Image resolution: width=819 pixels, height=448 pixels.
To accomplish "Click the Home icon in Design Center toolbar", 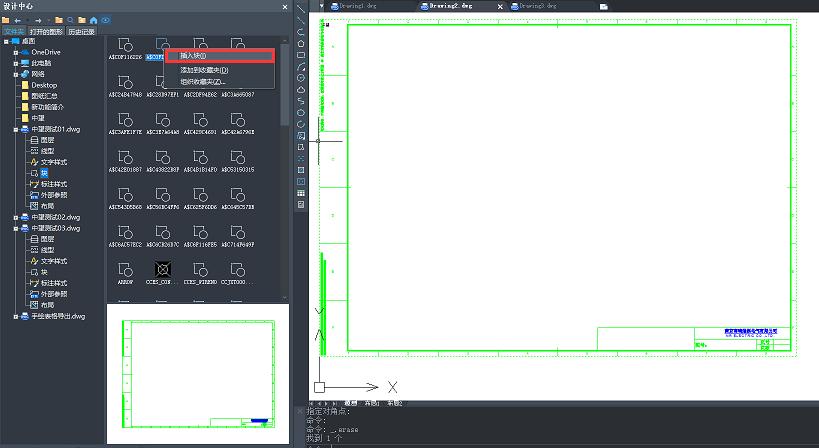I will coord(94,20).
